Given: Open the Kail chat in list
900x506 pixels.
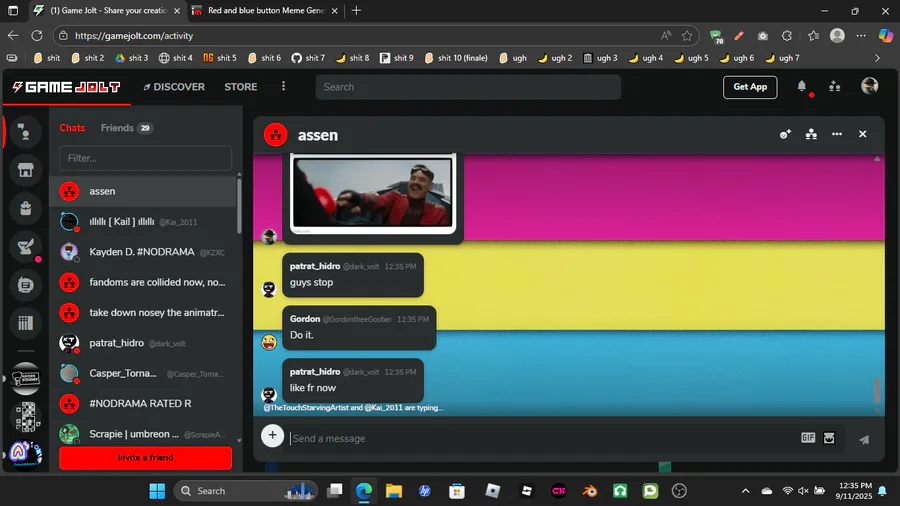Looking at the screenshot, I should (143, 221).
